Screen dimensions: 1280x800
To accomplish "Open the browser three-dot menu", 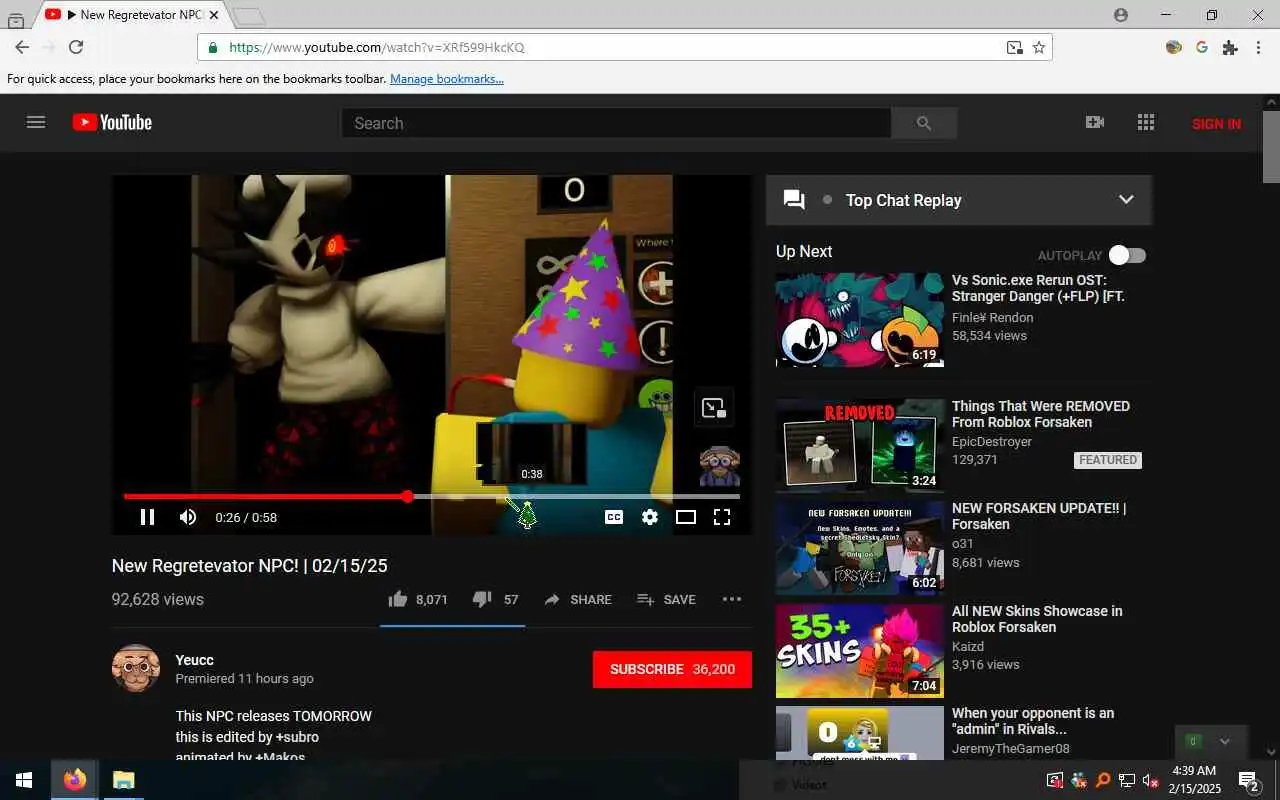I will pos(1258,47).
